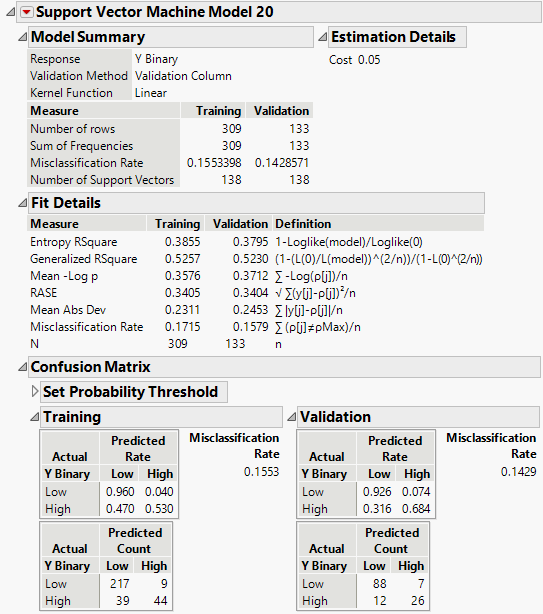Select Training predicted count 44

click(x=161, y=601)
